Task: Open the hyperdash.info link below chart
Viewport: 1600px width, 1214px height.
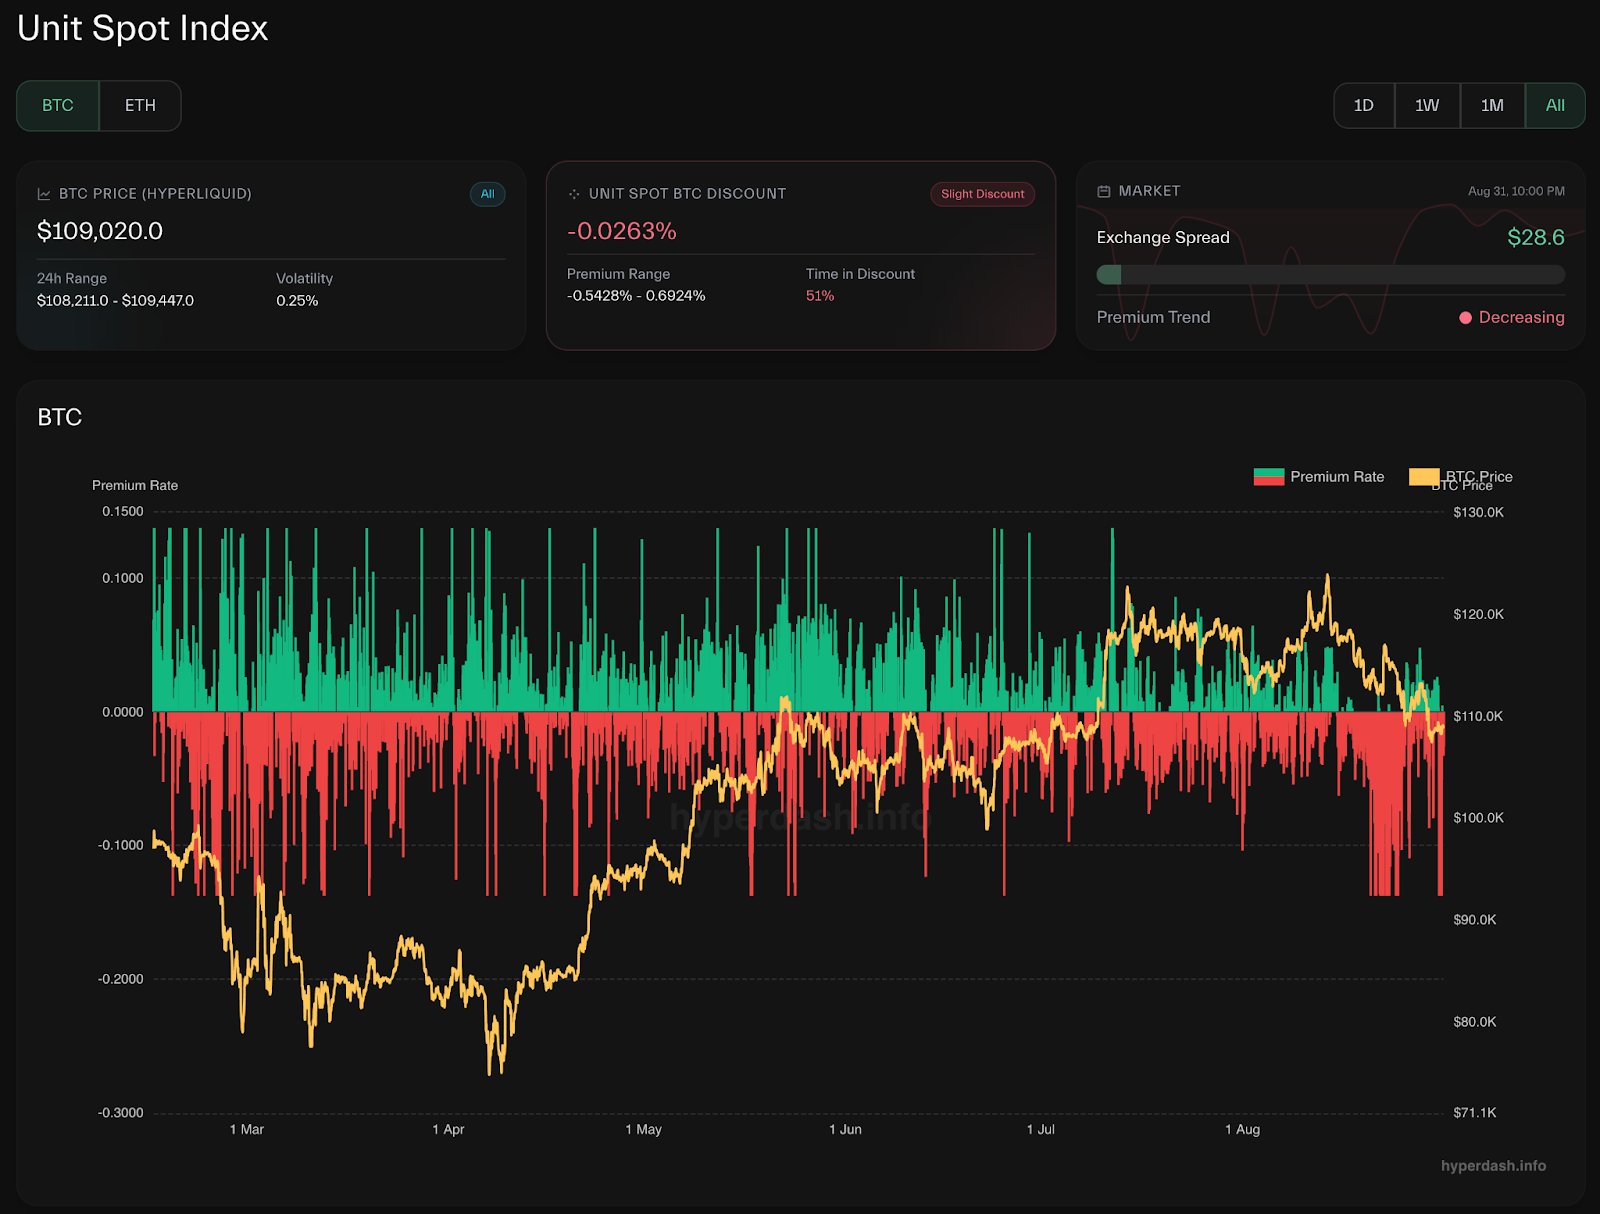Action: coord(1493,1166)
